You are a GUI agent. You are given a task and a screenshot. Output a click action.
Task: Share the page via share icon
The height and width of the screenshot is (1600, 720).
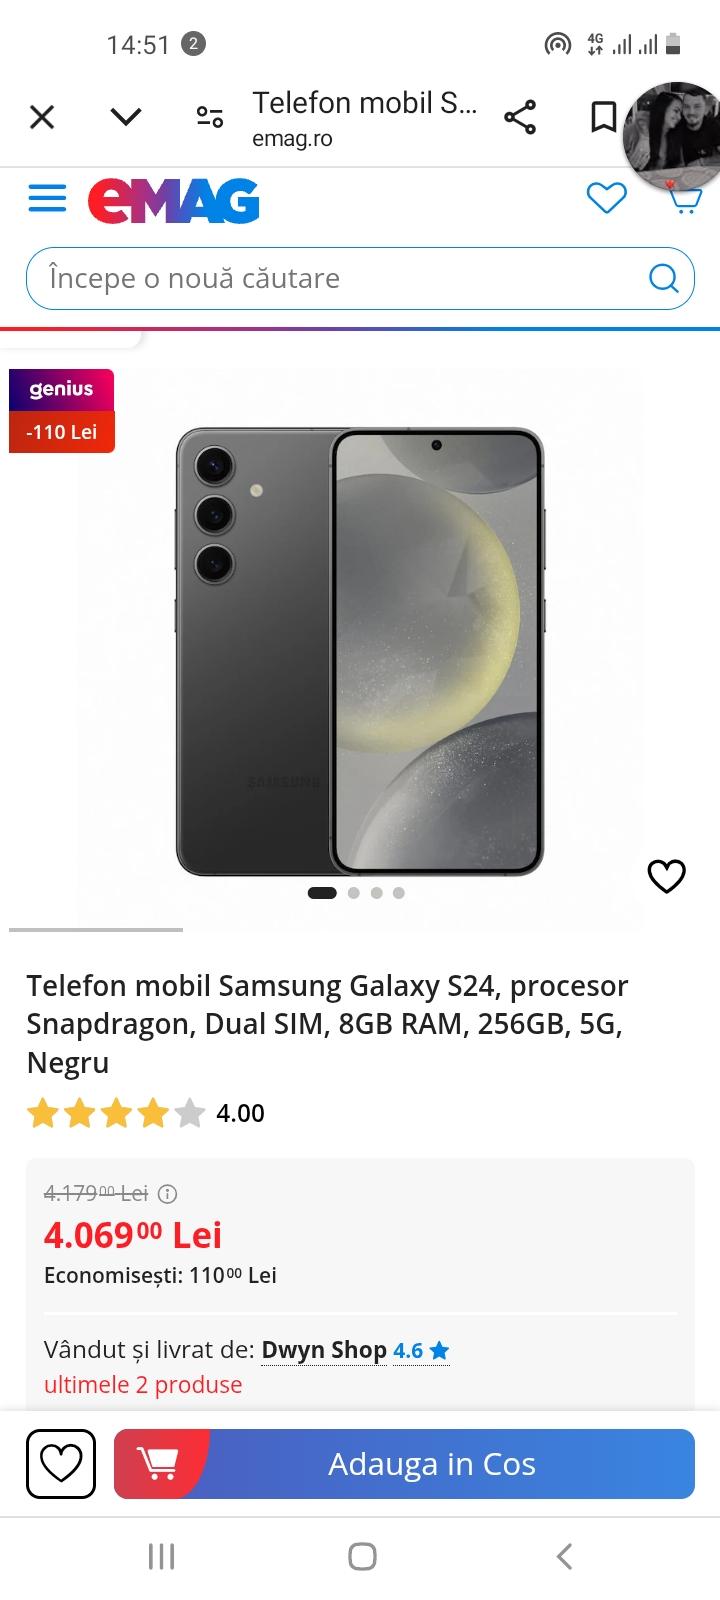click(520, 117)
